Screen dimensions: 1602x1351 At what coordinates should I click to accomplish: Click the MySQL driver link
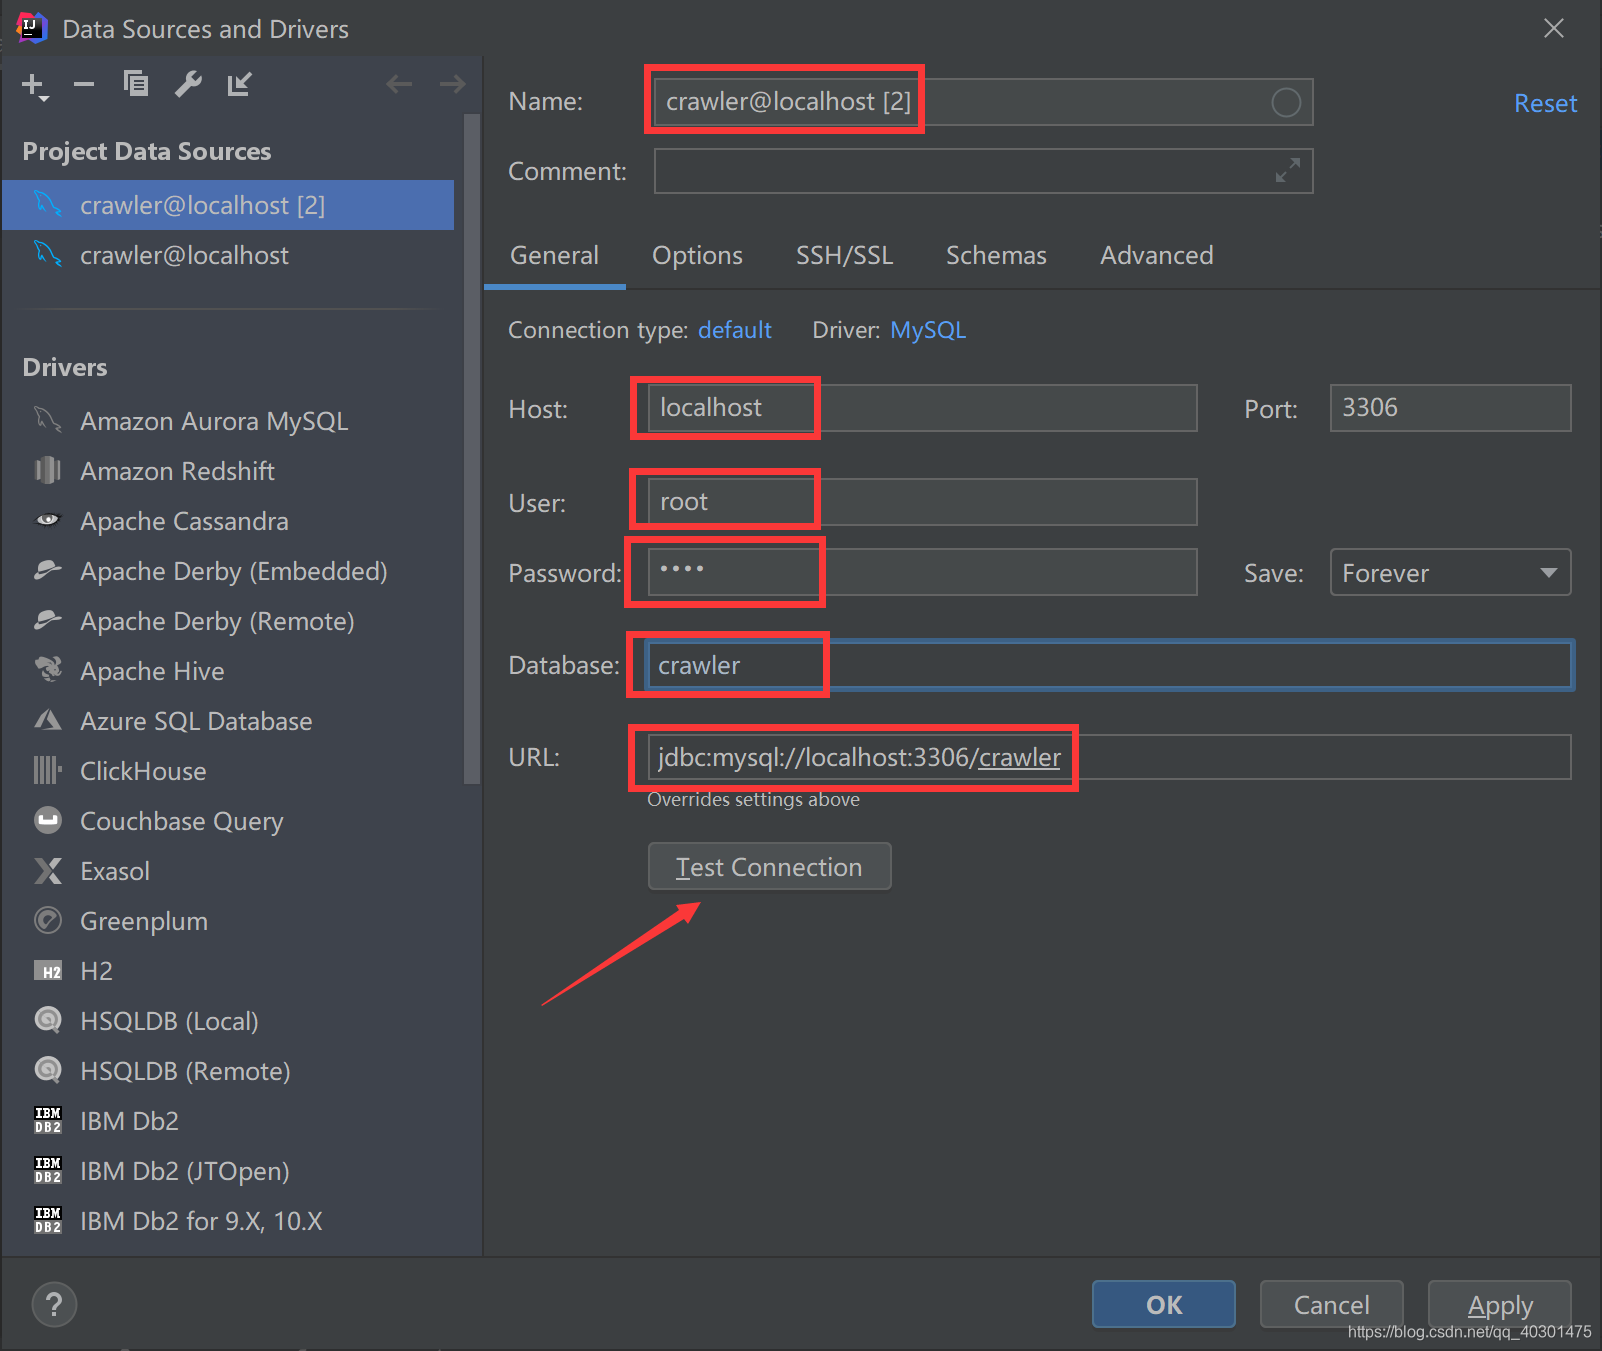(927, 330)
